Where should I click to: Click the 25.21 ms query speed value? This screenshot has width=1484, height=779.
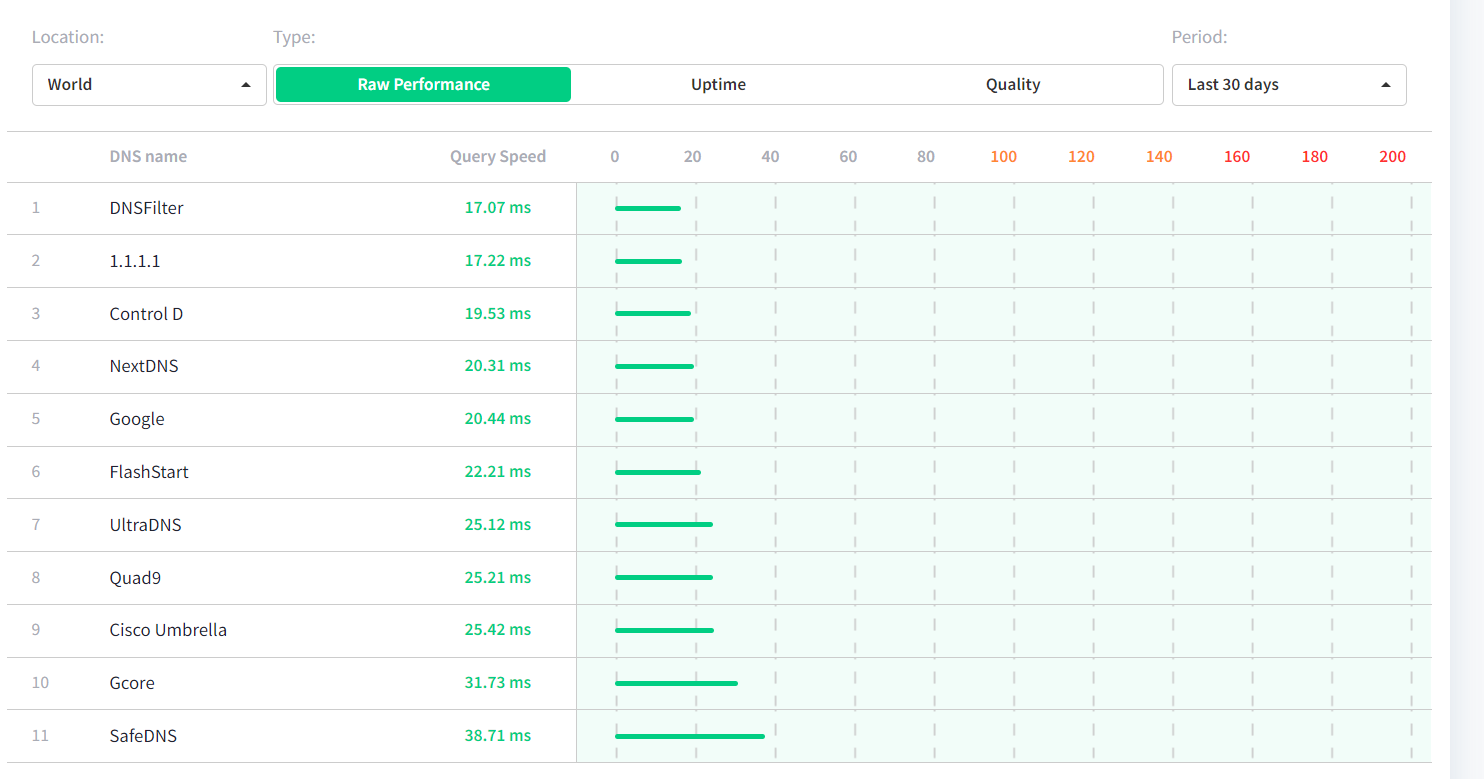click(498, 578)
